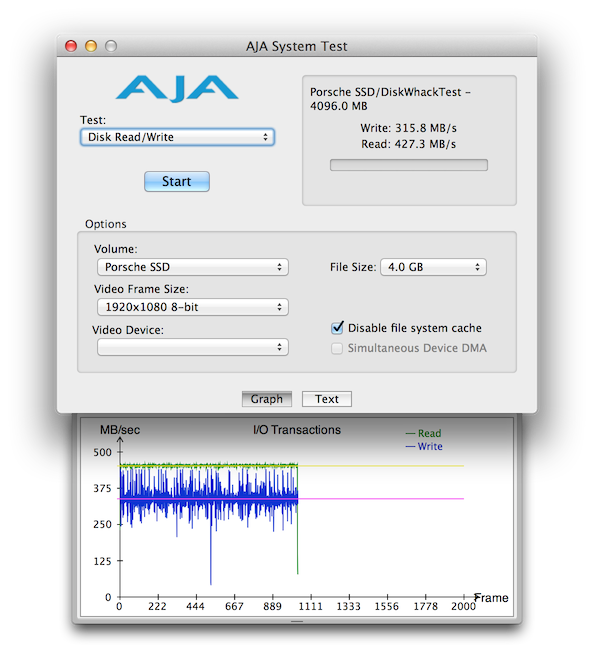Click the 2000 value on the frame axis

point(463,606)
